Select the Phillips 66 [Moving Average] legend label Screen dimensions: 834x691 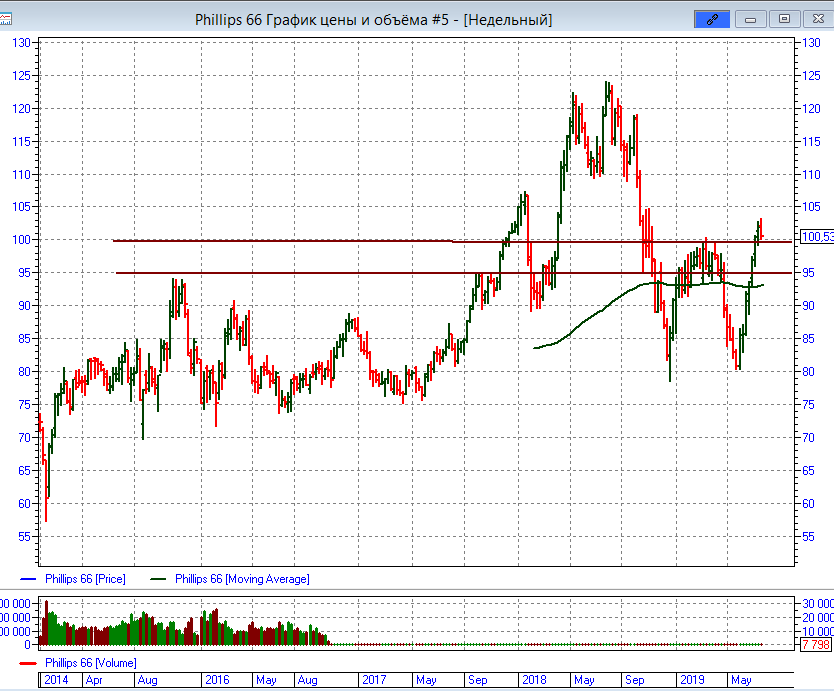click(x=242, y=579)
